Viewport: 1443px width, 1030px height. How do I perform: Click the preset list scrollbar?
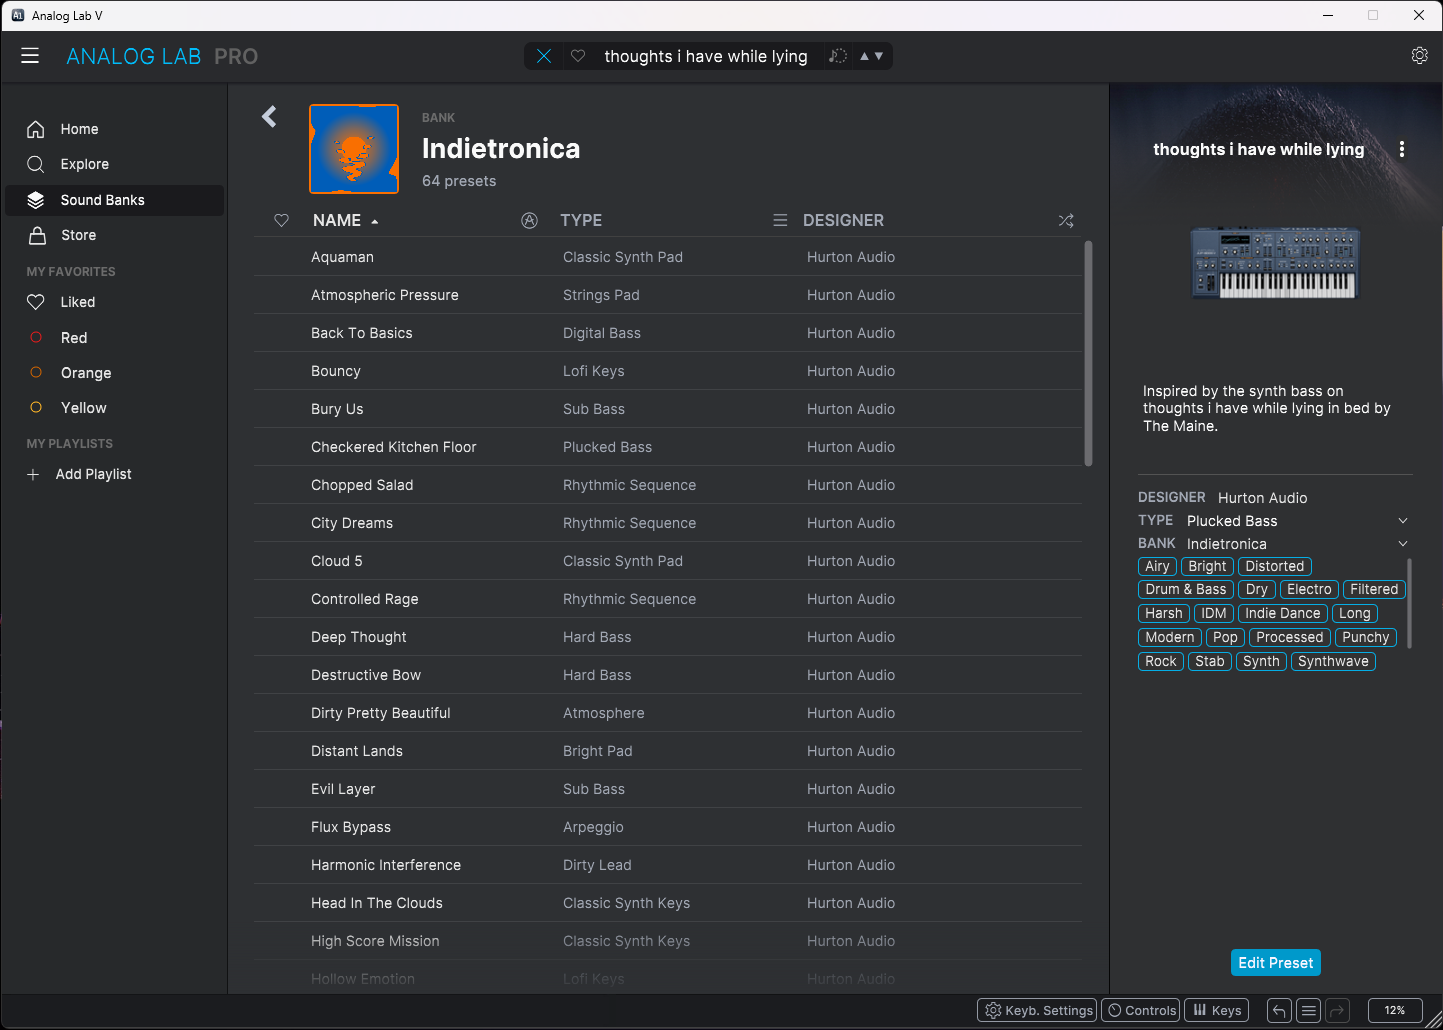[x=1088, y=353]
